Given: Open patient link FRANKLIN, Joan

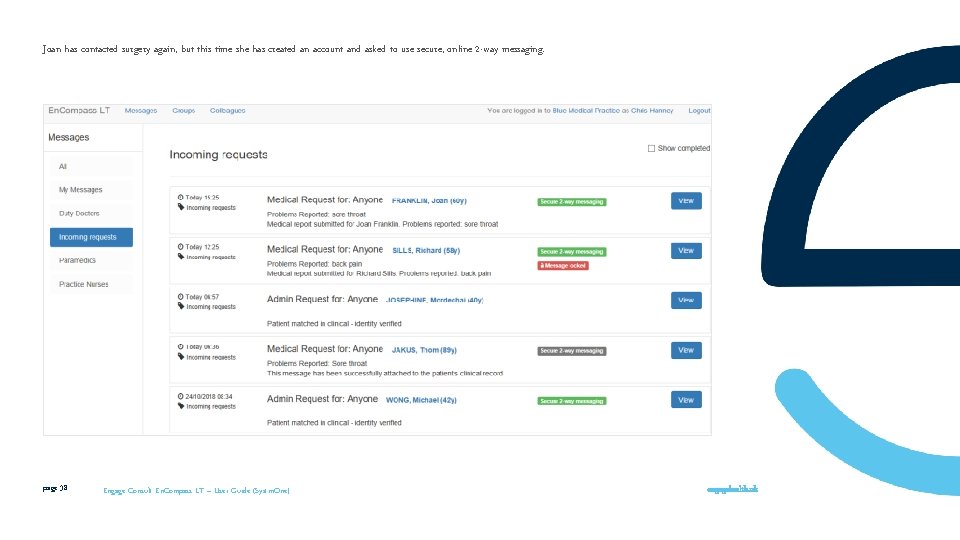Looking at the screenshot, I should (429, 201).
